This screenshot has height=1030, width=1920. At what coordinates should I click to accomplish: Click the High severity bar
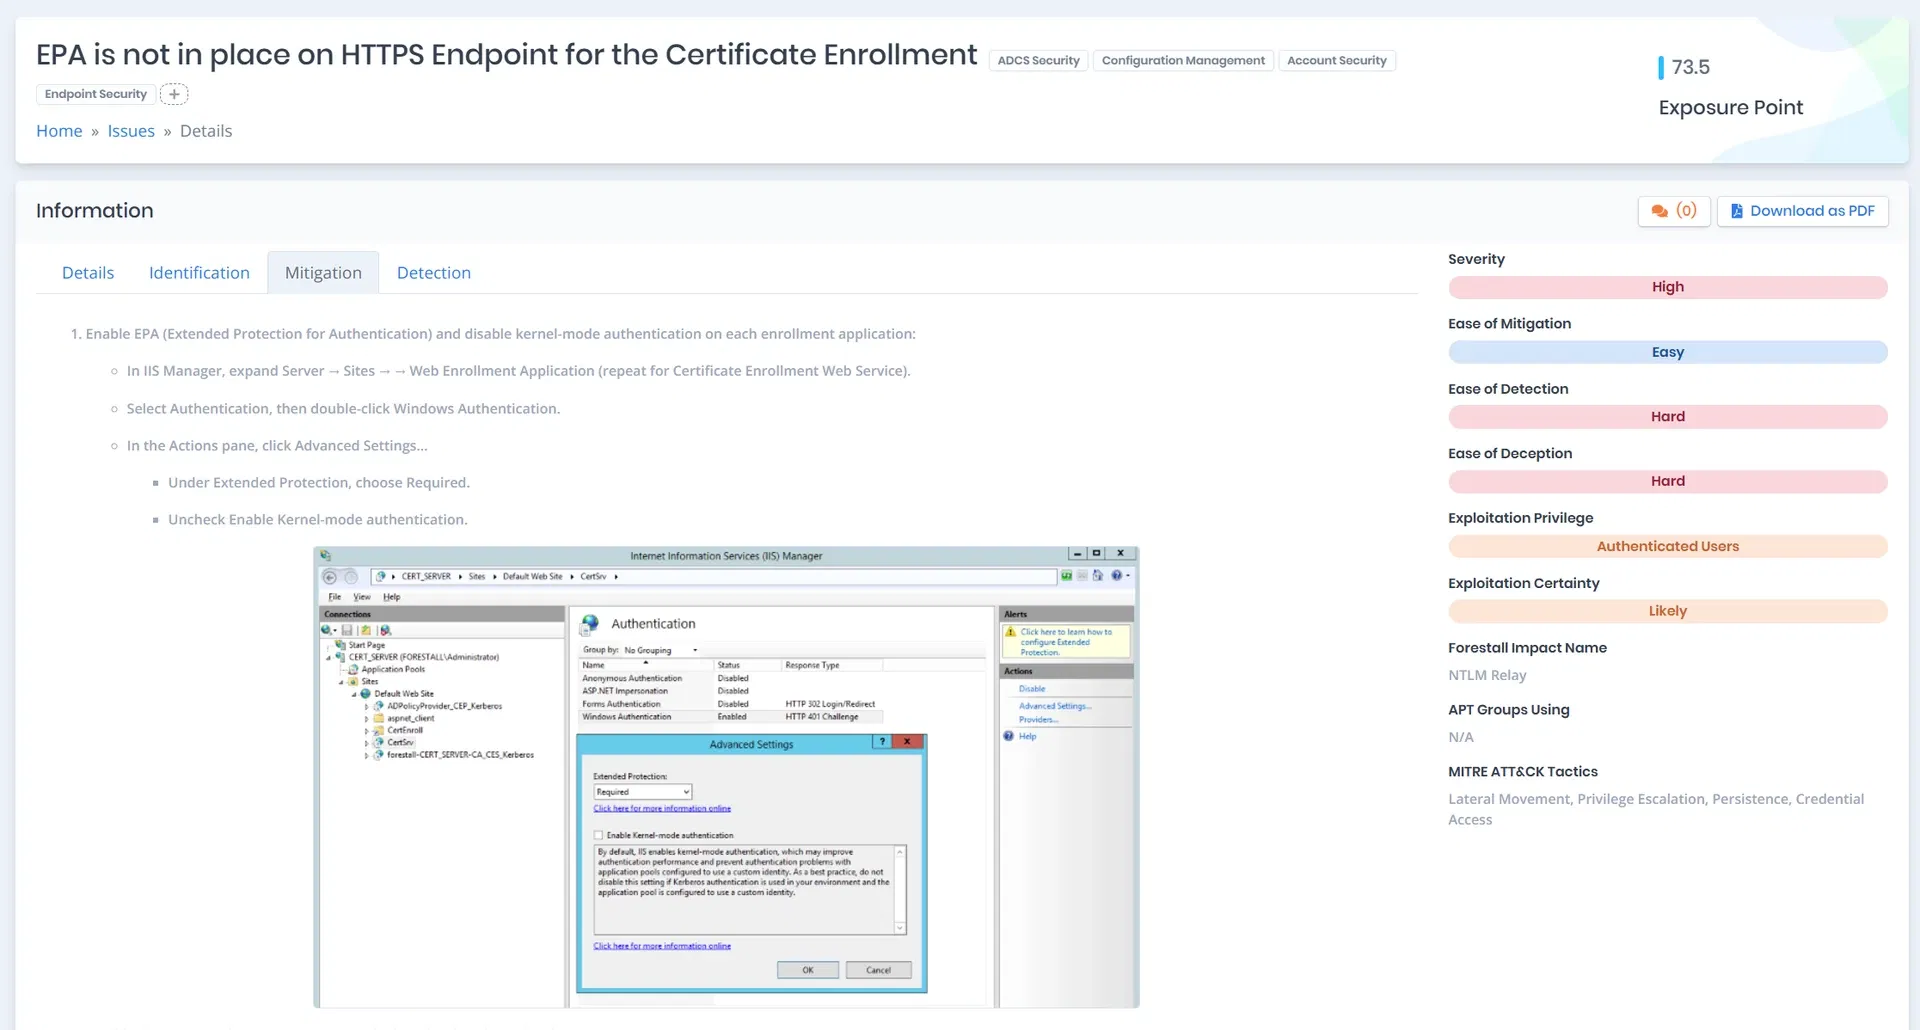[1667, 287]
